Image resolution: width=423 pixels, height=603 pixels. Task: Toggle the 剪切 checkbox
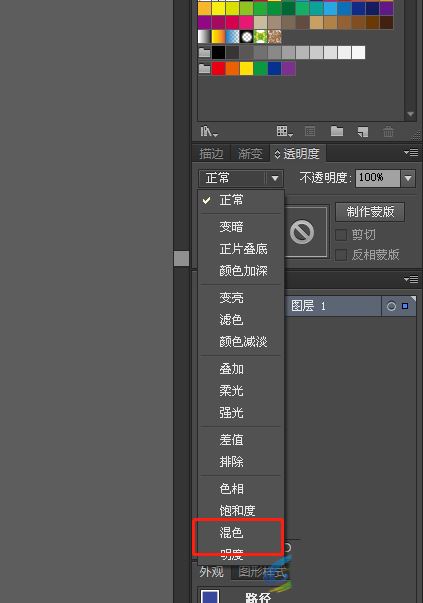[x=341, y=235]
